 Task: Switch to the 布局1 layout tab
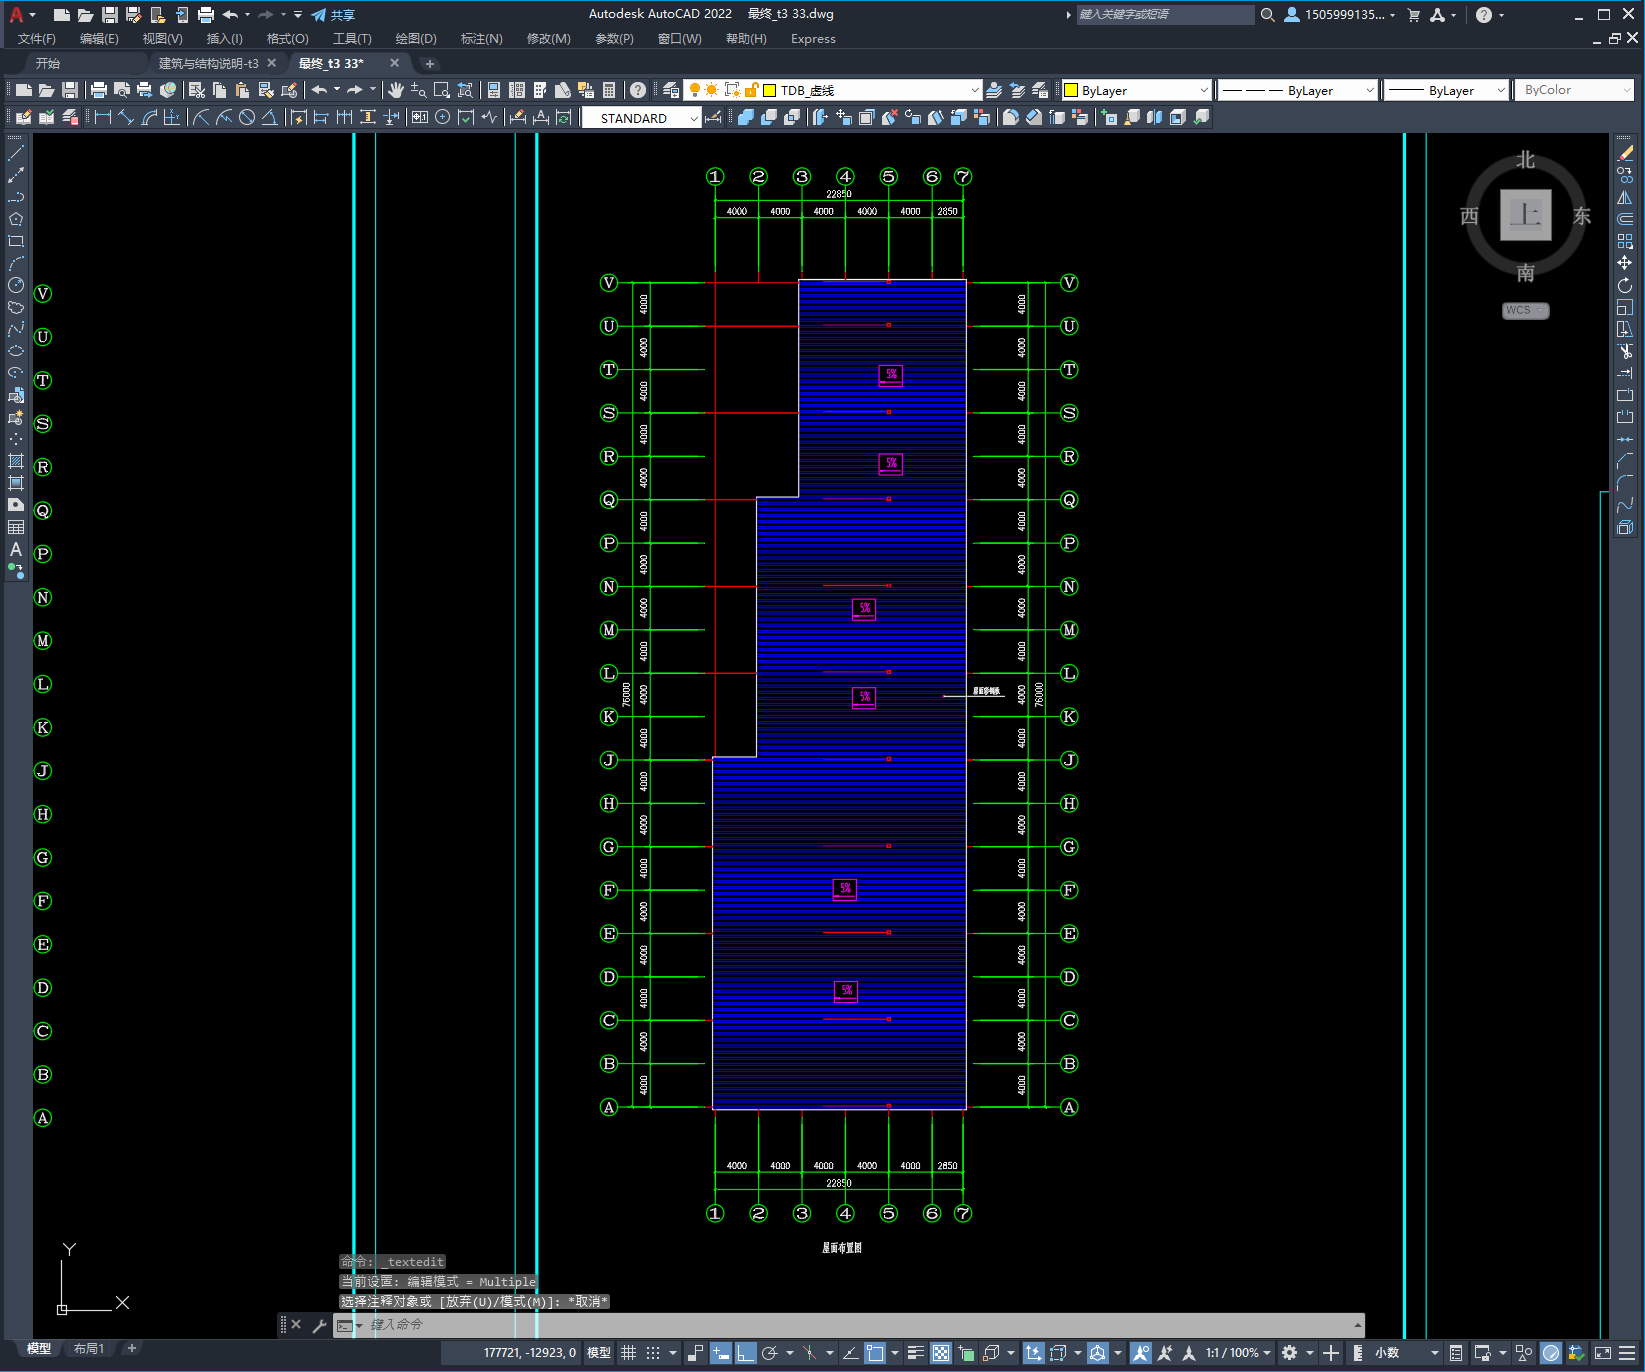pyautogui.click(x=88, y=1349)
